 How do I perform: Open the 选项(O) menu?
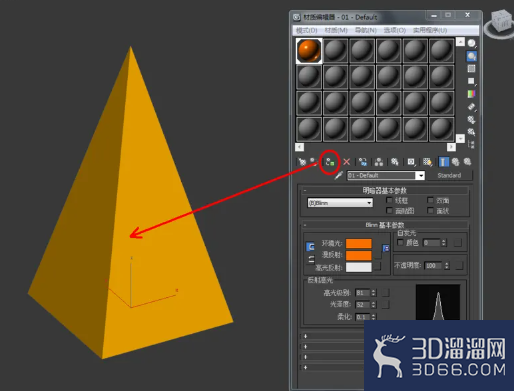click(395, 31)
